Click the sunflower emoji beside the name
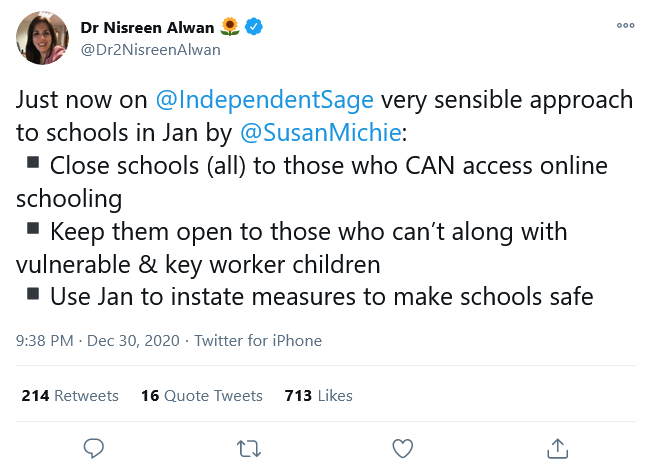This screenshot has height=474, width=652. pos(232,27)
